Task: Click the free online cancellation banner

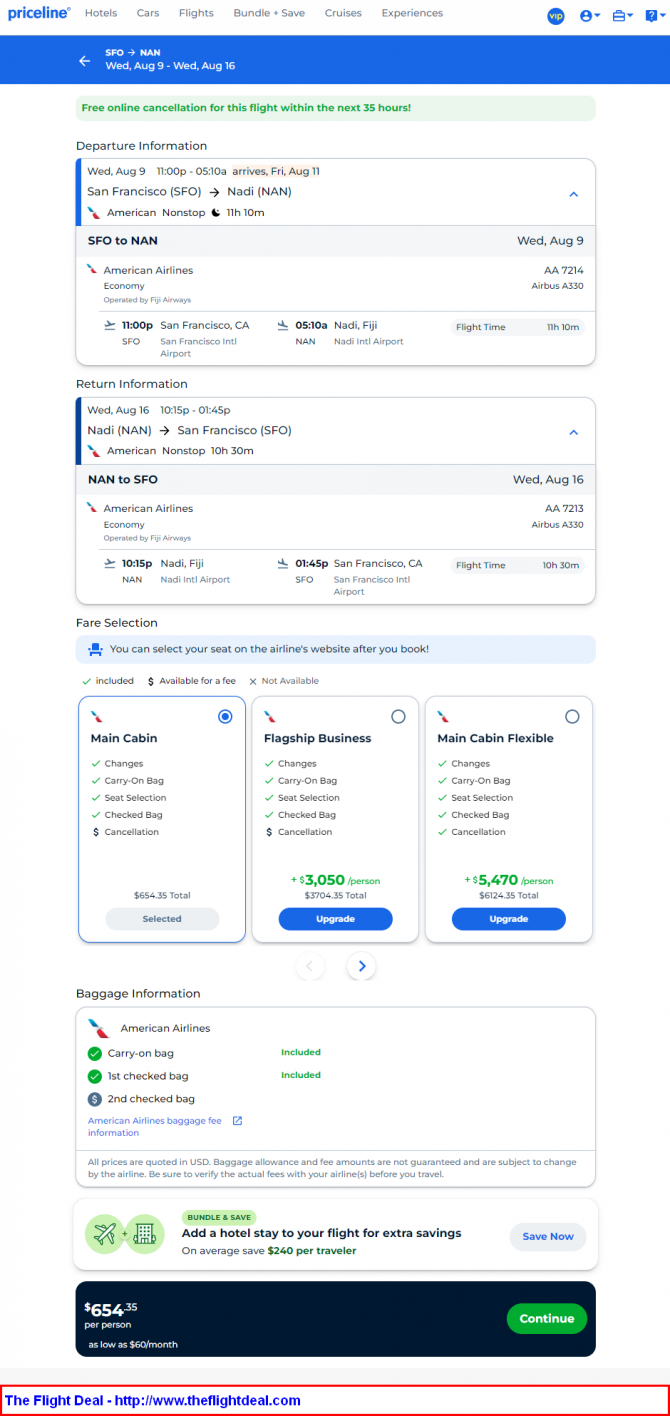Action: coord(335,108)
